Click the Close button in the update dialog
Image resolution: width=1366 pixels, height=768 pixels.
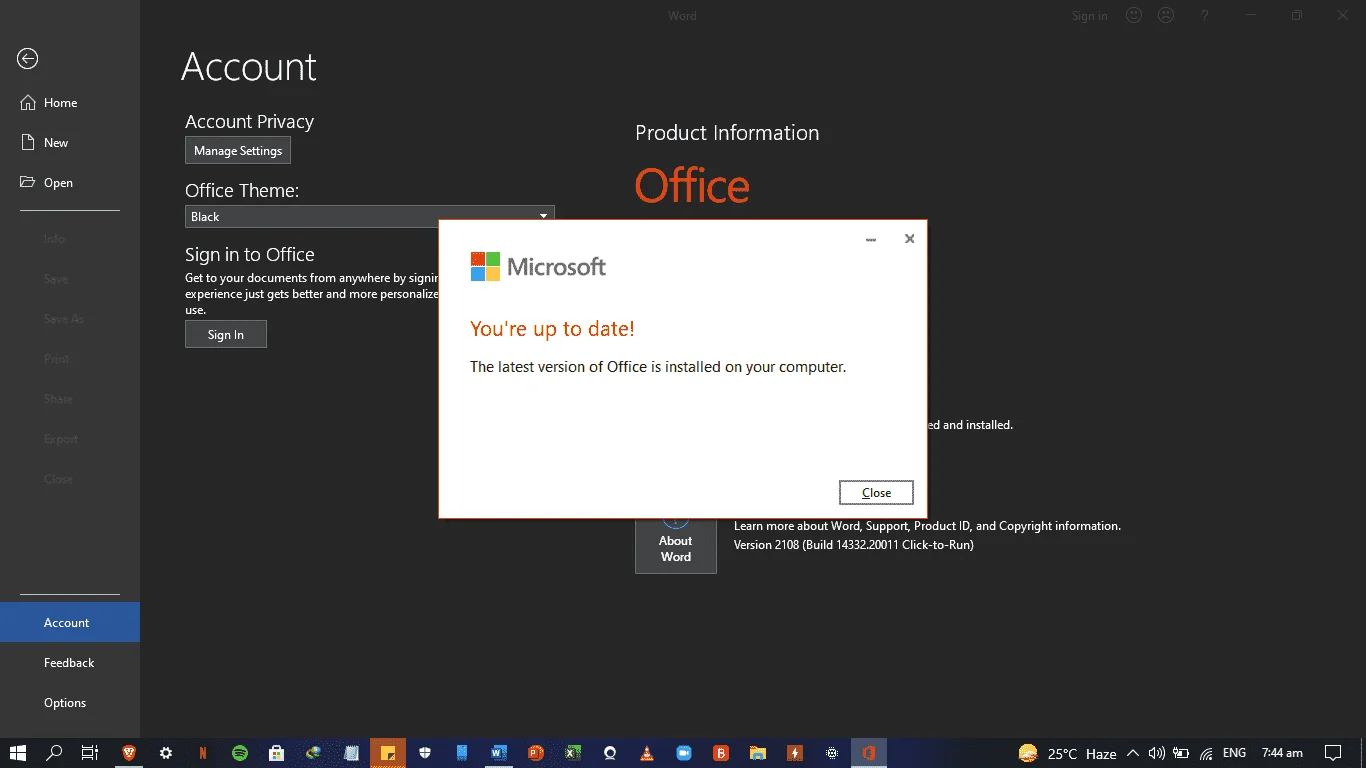876,492
